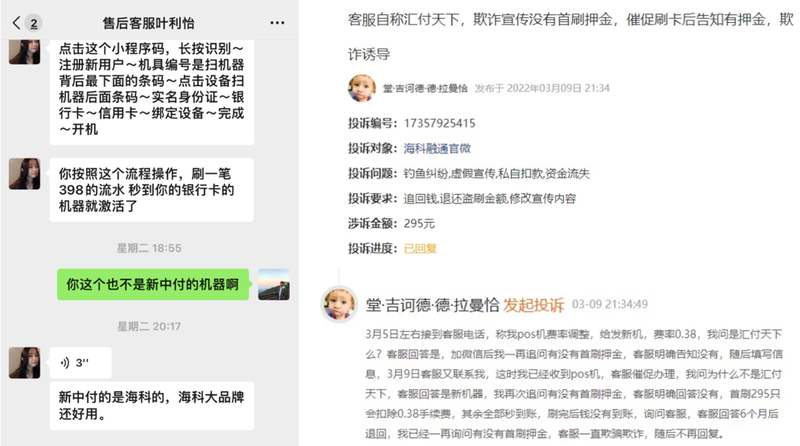Open the 海科融通官微 complaint target link
Screen dimensions: 800x446
pos(437,148)
